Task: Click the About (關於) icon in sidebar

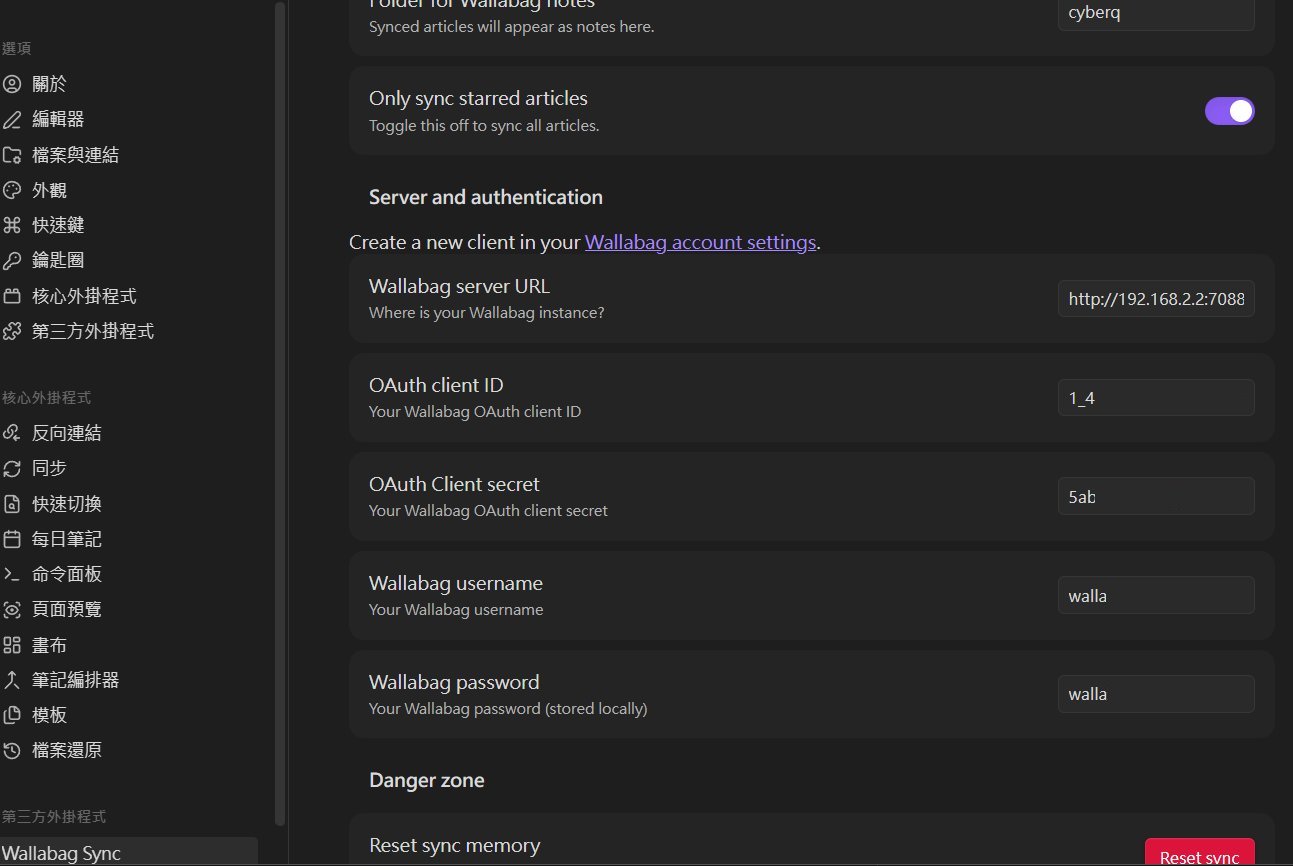Action: click(12, 85)
